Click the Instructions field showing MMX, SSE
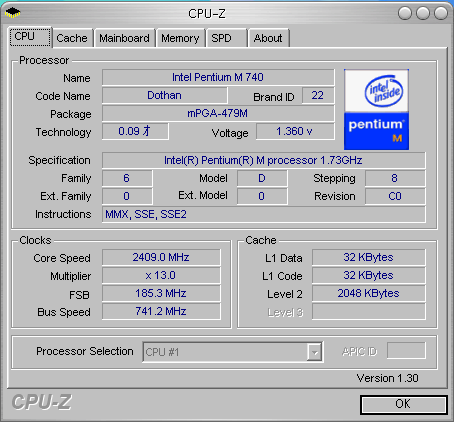This screenshot has height=422, width=454. pyautogui.click(x=263, y=214)
